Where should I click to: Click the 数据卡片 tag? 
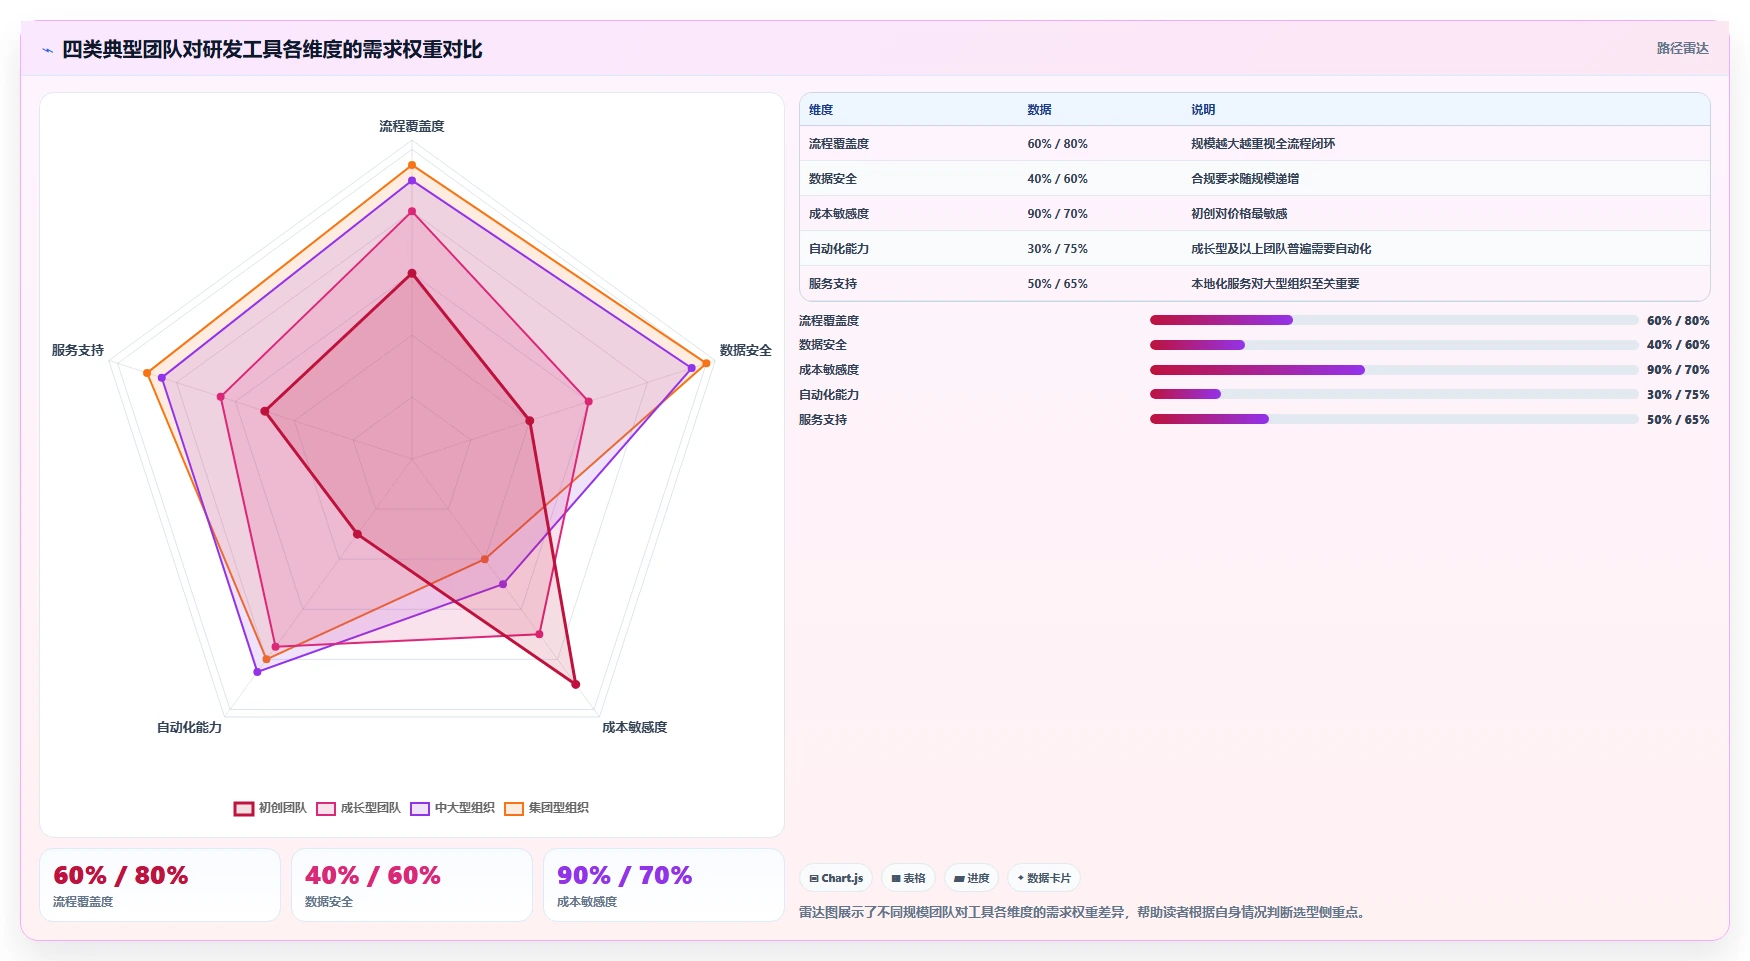(x=1044, y=878)
